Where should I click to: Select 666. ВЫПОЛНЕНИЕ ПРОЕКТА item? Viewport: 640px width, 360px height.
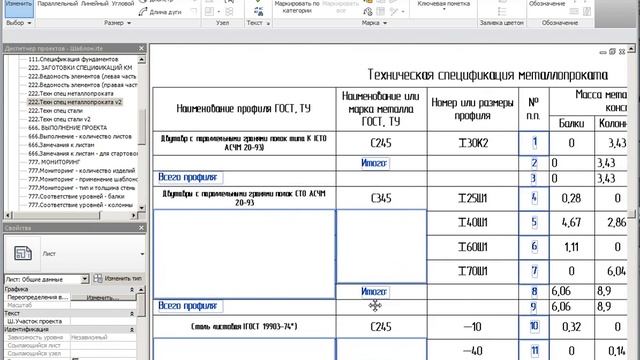[x=67, y=128]
